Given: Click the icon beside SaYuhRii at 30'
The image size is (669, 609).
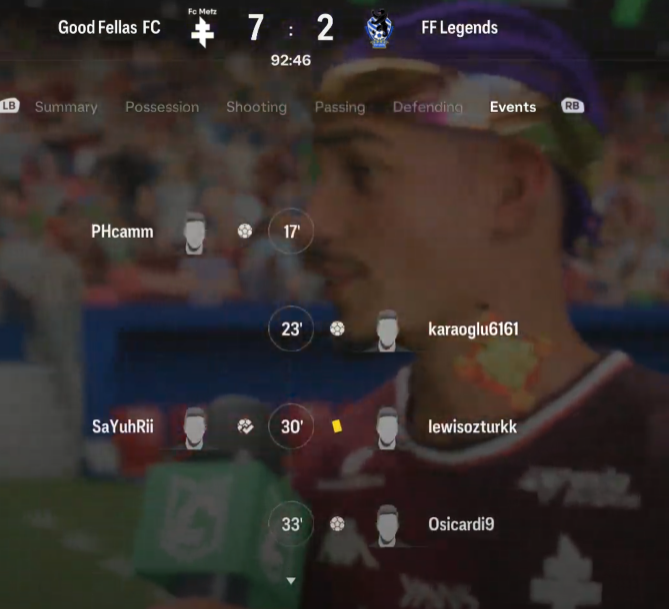Looking at the screenshot, I should click(x=245, y=426).
